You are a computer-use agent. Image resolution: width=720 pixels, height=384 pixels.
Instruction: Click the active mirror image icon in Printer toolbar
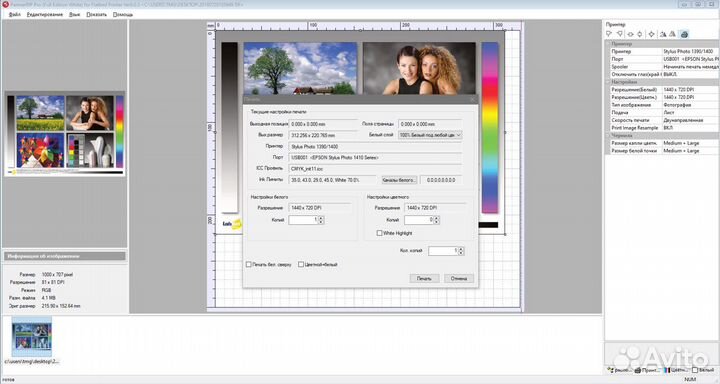click(663, 34)
